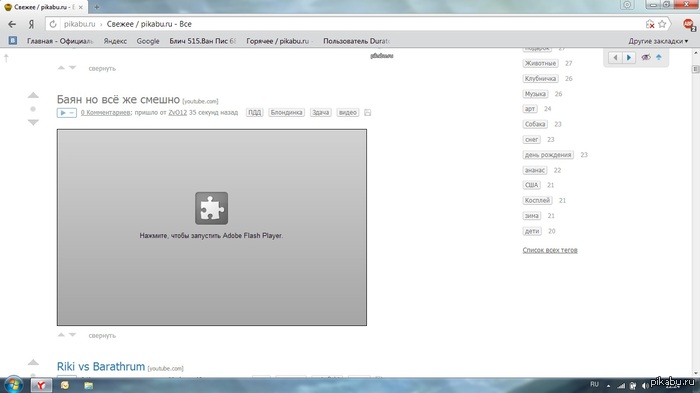The image size is (700, 393).
Task: Close the 'Свежее / pikabu.ru' tab
Action: (81, 8)
